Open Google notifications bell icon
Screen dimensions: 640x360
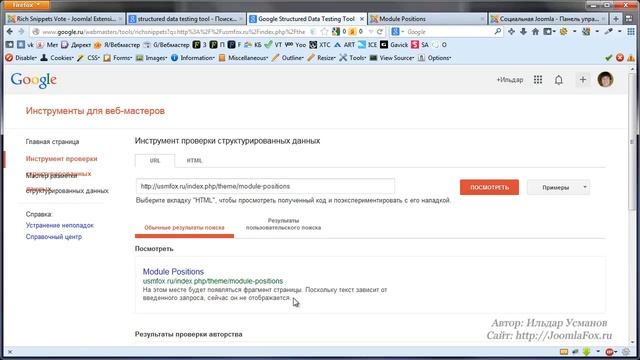pos(559,80)
